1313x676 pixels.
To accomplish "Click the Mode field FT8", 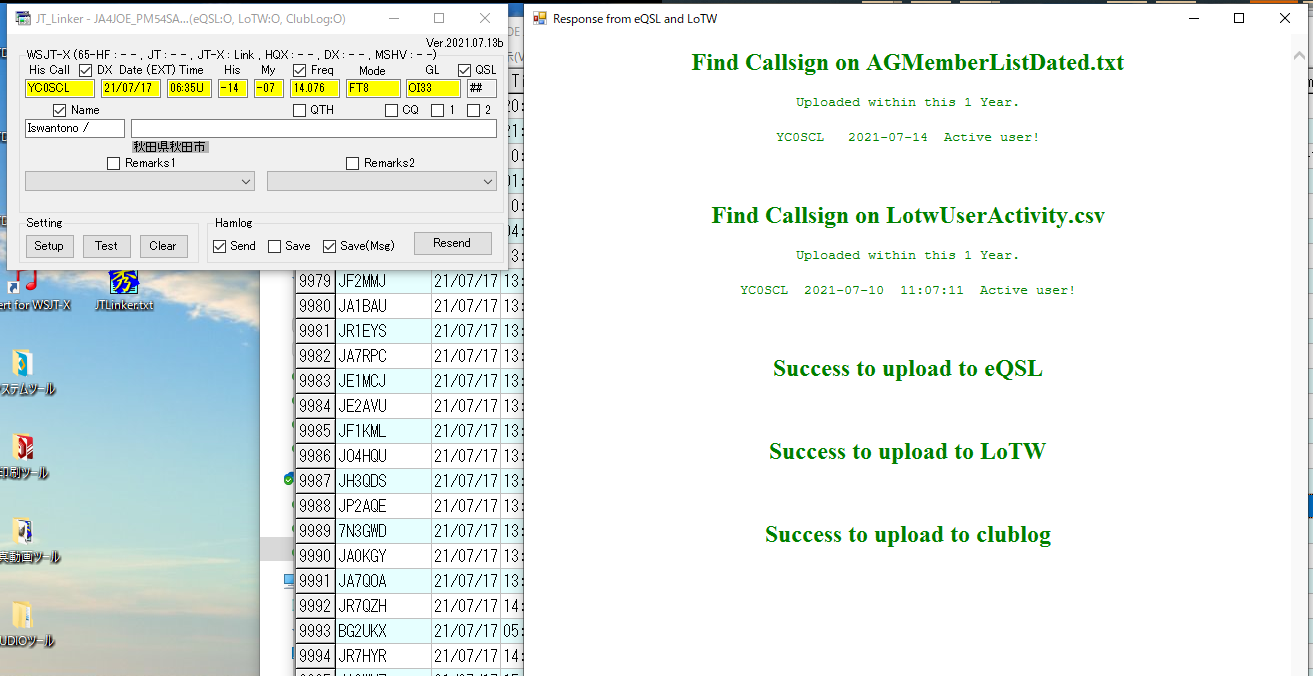I will pyautogui.click(x=373, y=88).
